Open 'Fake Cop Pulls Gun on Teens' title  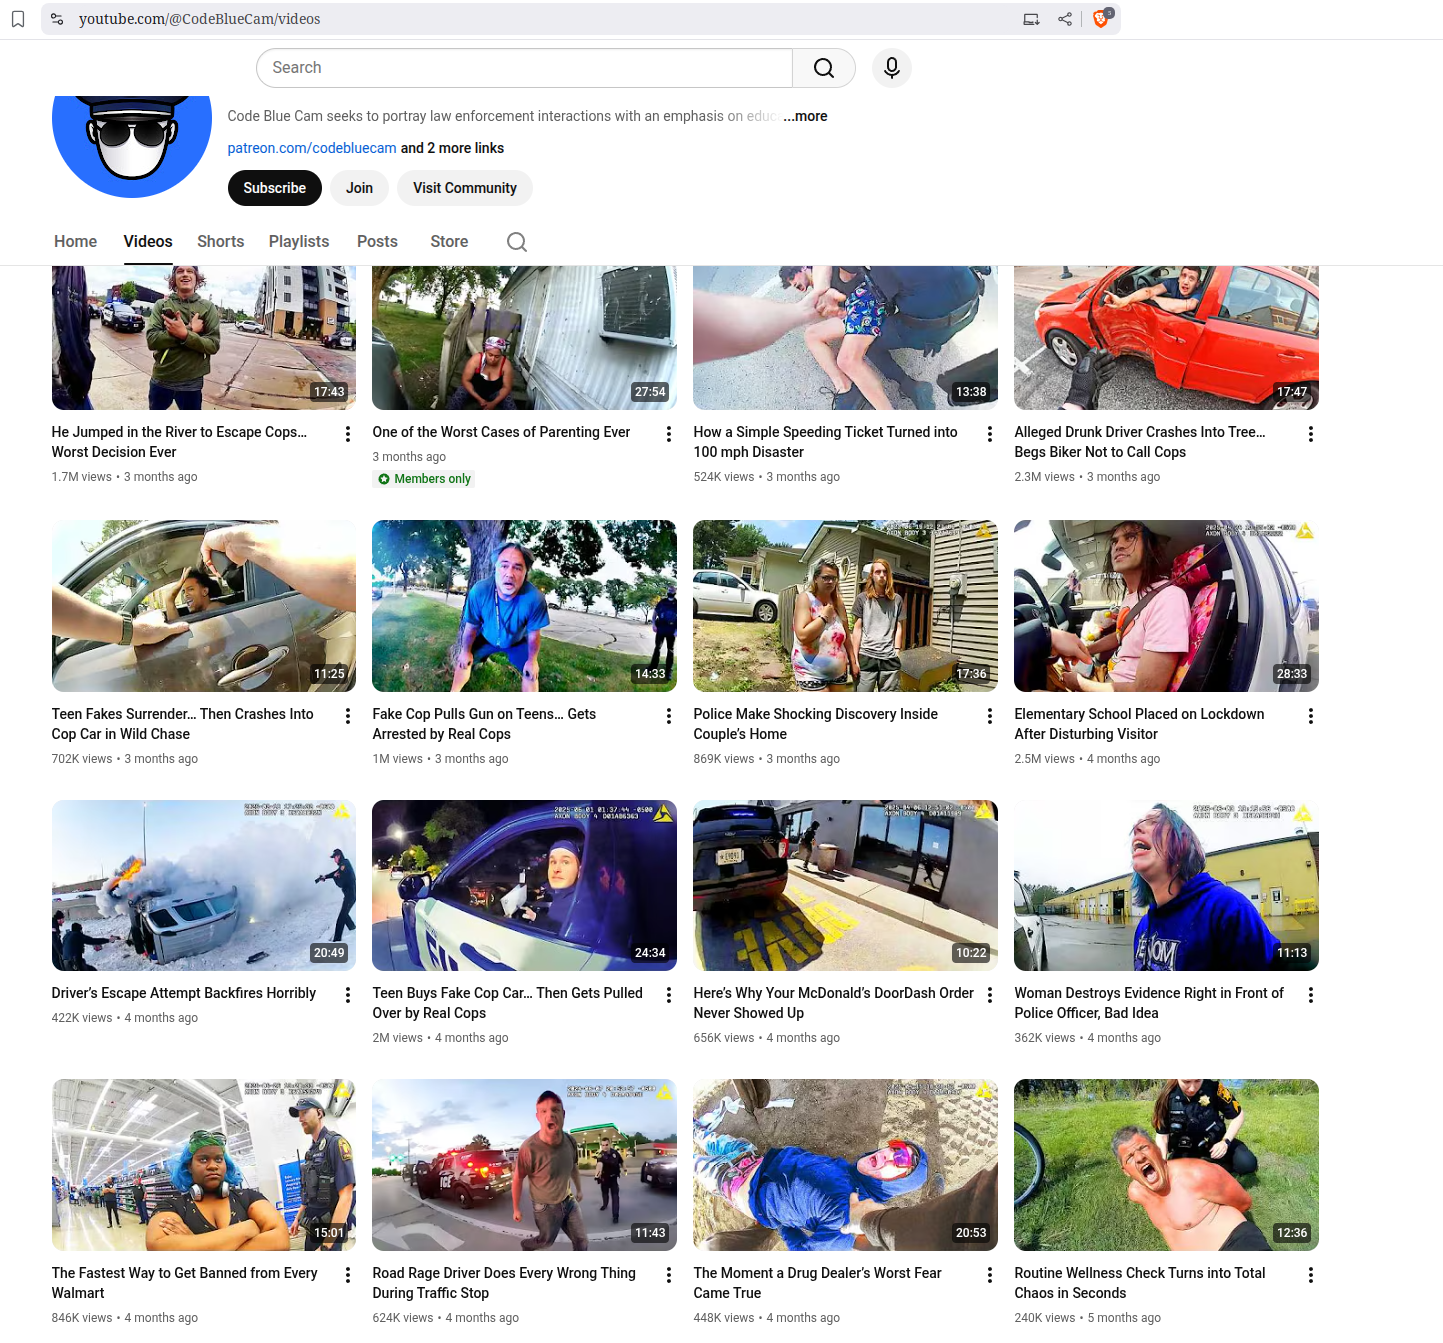pyautogui.click(x=484, y=724)
